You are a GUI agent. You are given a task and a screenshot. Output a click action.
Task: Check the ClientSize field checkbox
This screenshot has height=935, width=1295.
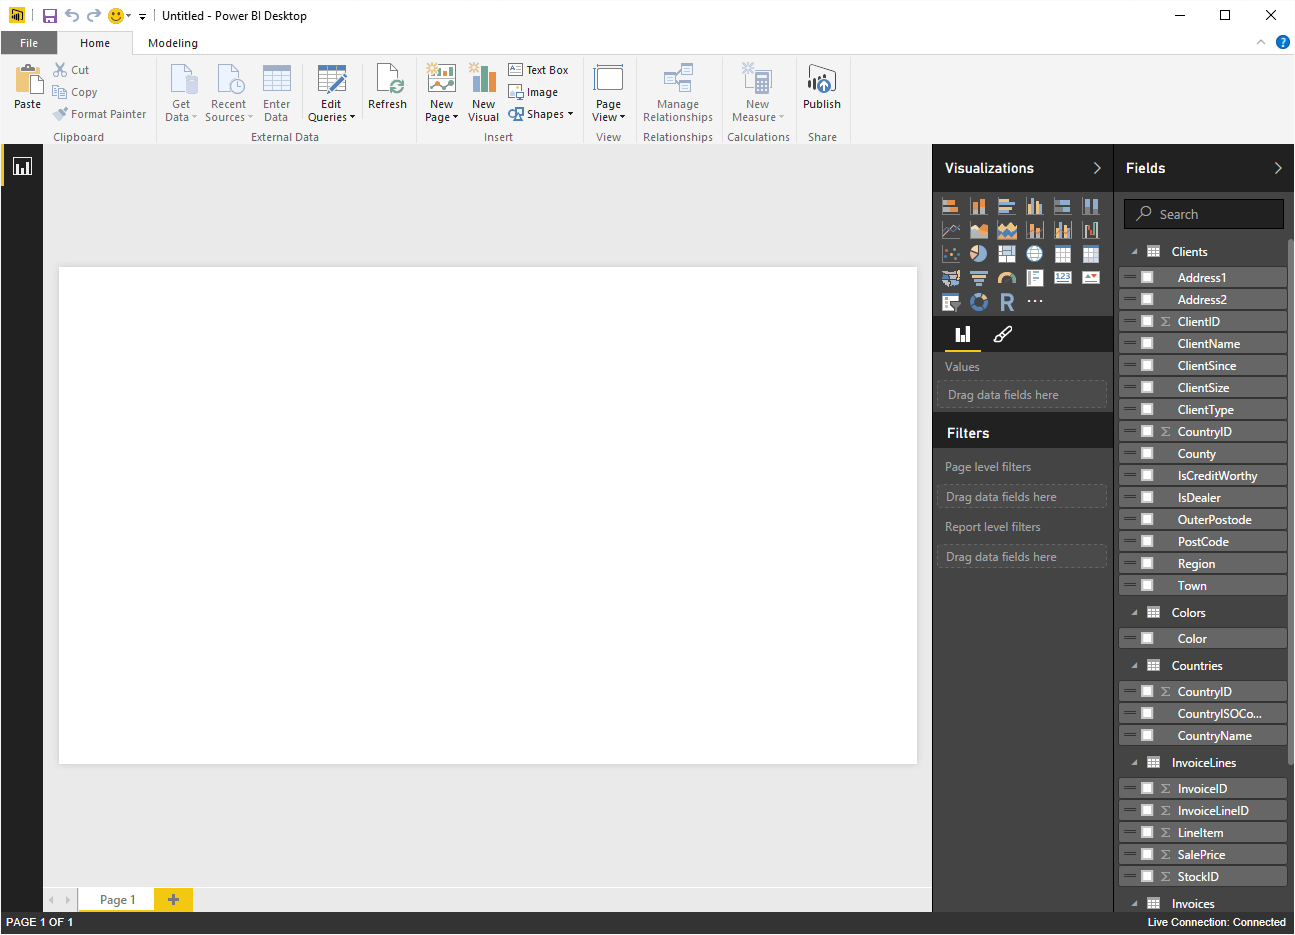tap(1148, 387)
